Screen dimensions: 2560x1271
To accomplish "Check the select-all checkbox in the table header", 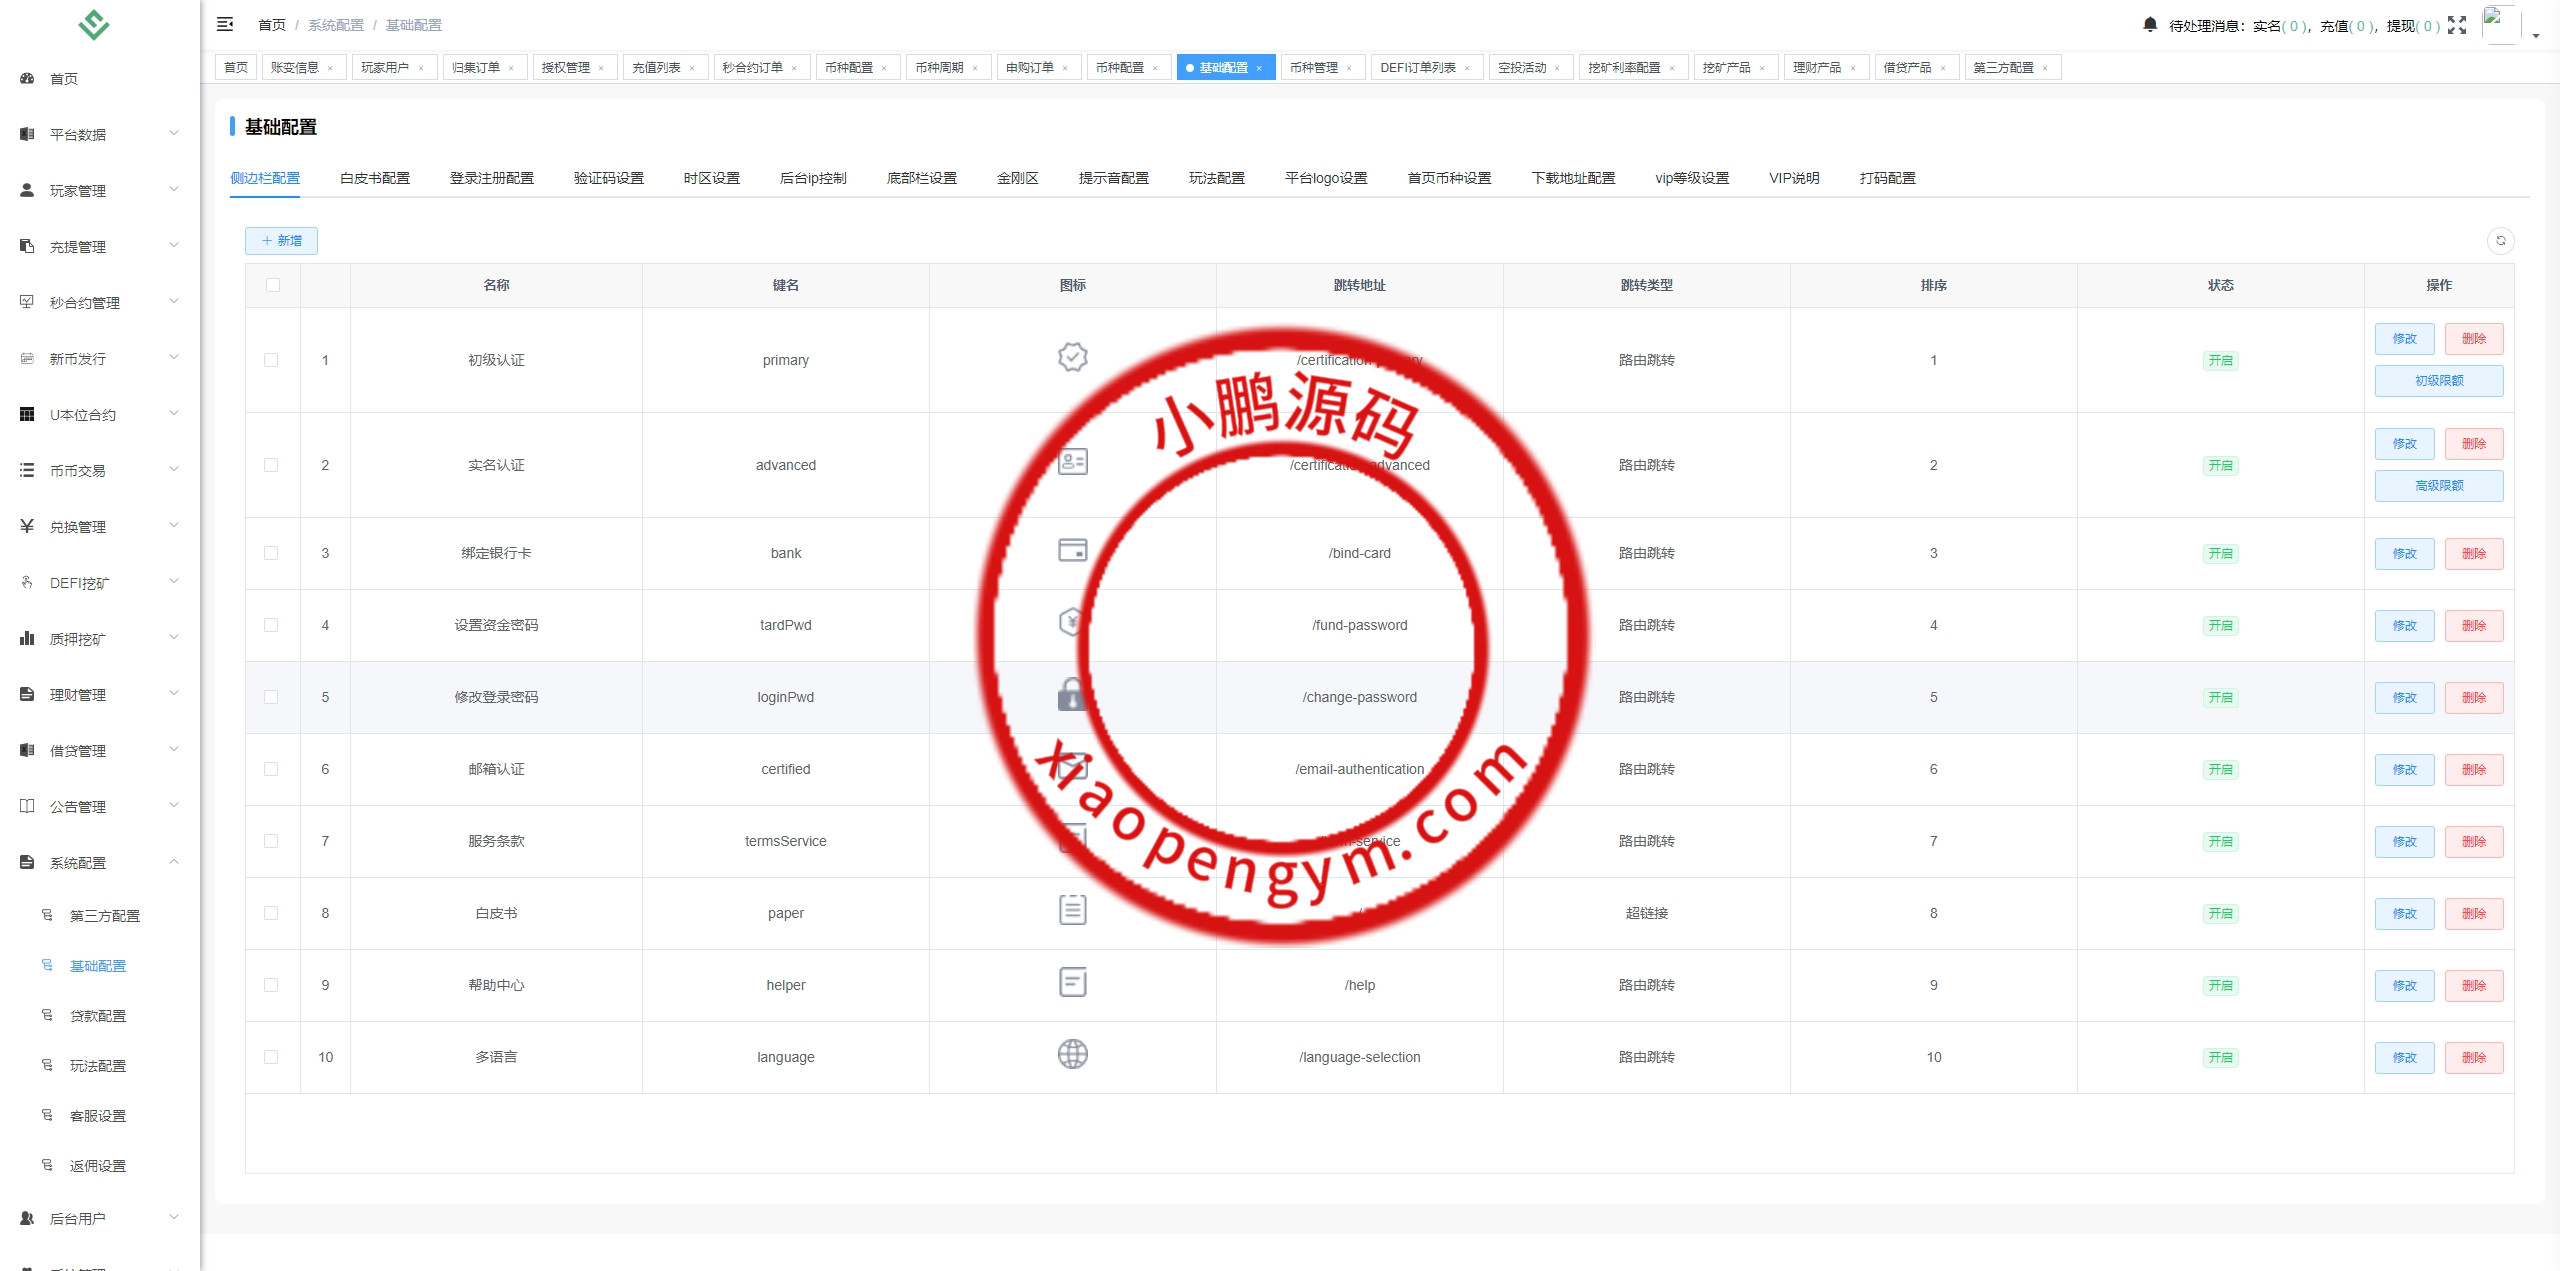I will (x=271, y=285).
